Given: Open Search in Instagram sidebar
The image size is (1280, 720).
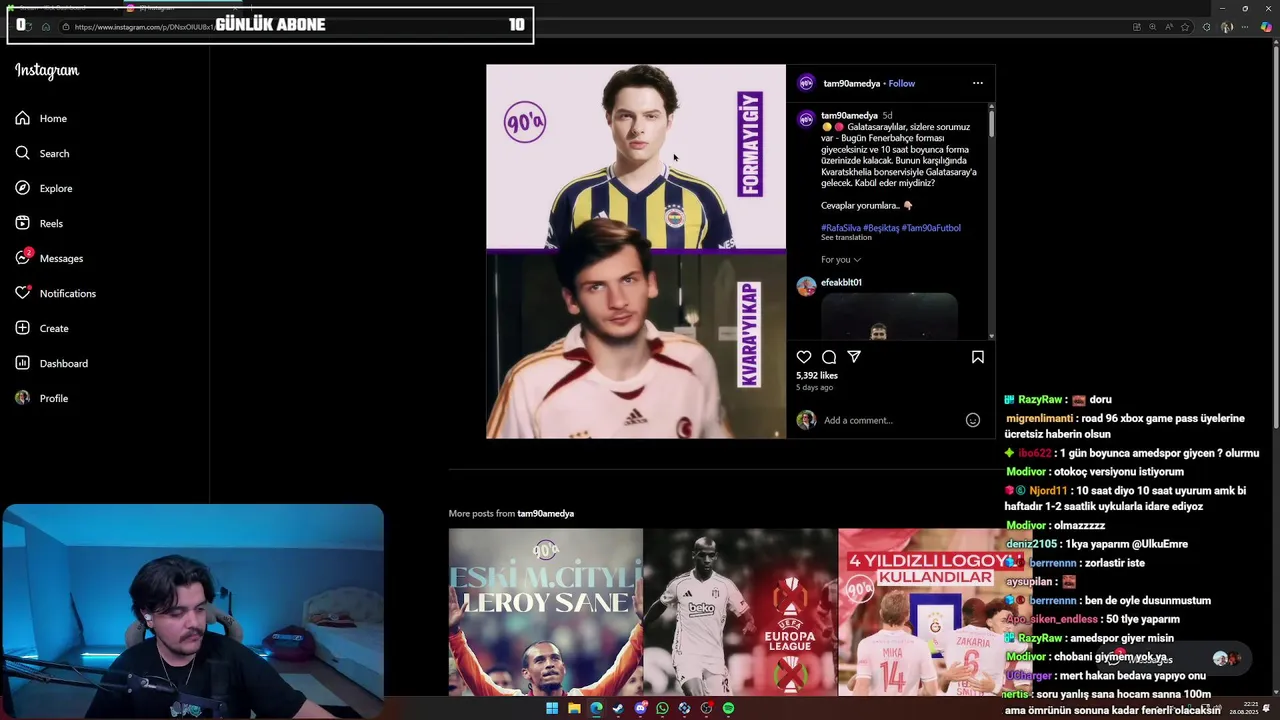Looking at the screenshot, I should coord(42,153).
